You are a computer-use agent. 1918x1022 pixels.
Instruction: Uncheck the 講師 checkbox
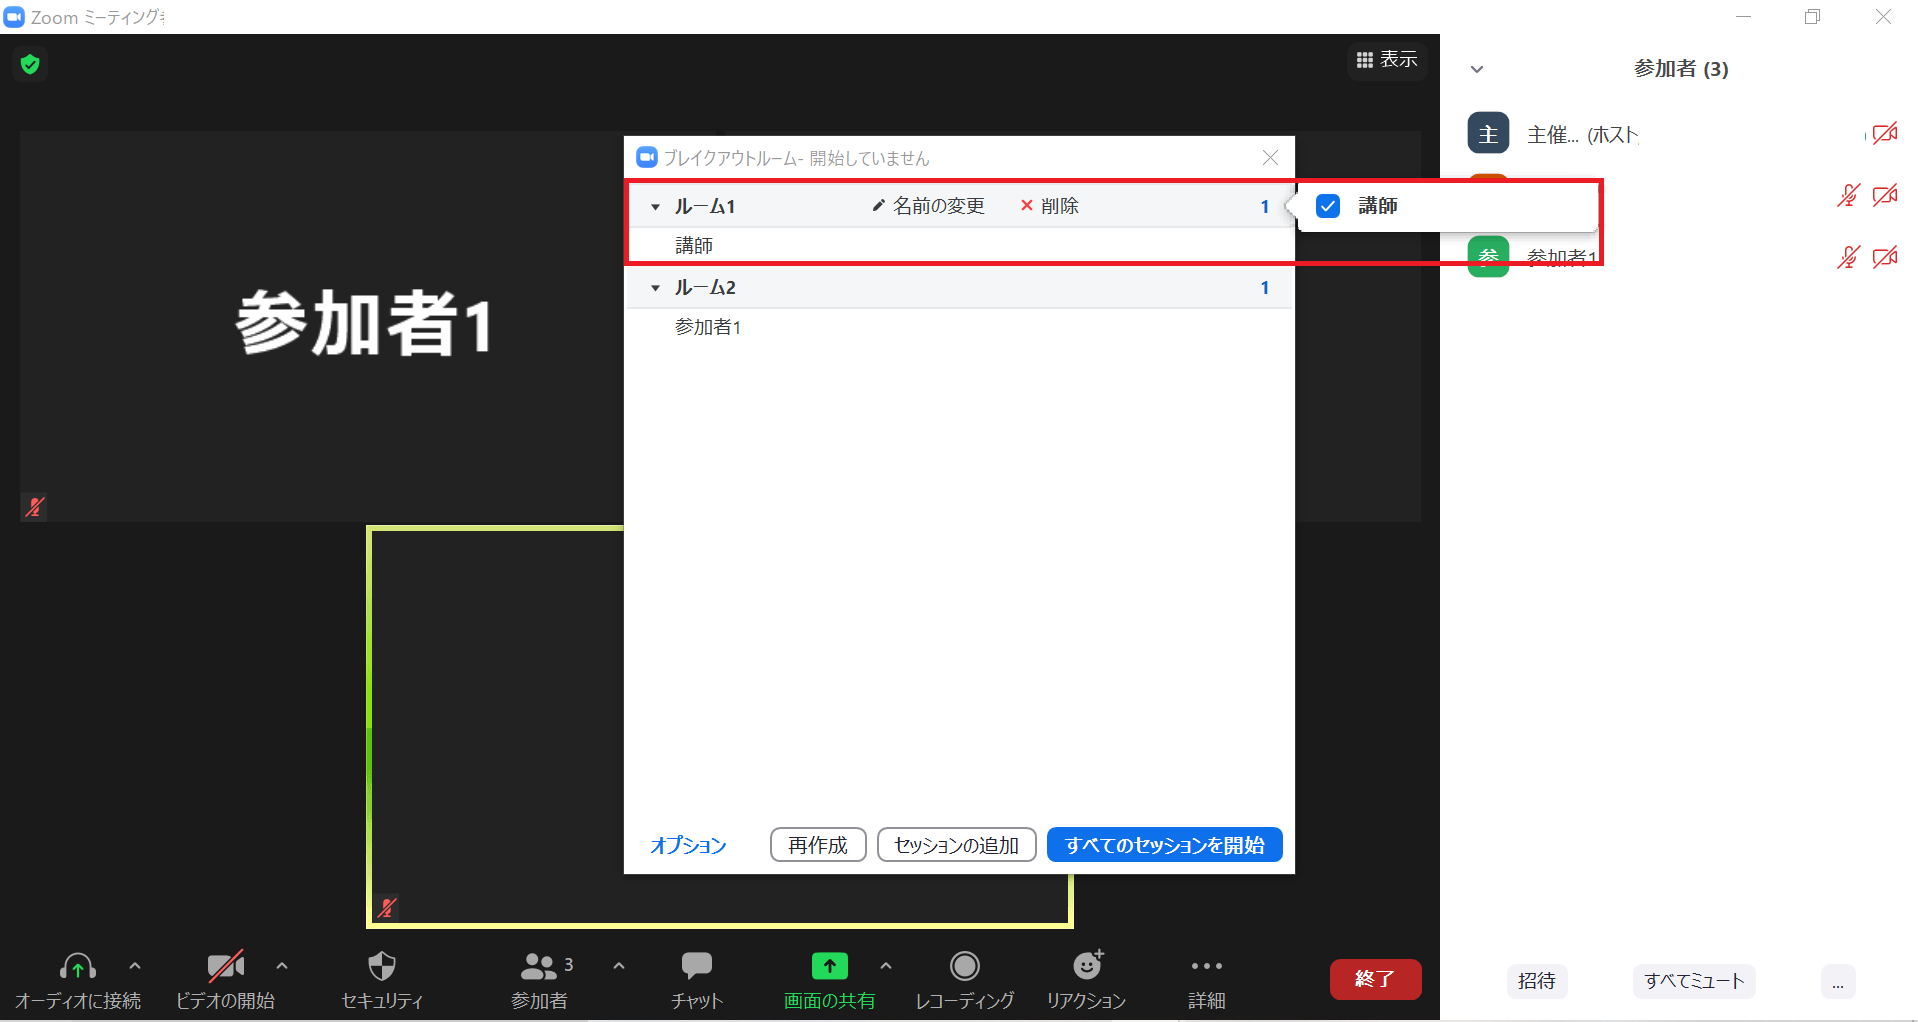point(1328,206)
